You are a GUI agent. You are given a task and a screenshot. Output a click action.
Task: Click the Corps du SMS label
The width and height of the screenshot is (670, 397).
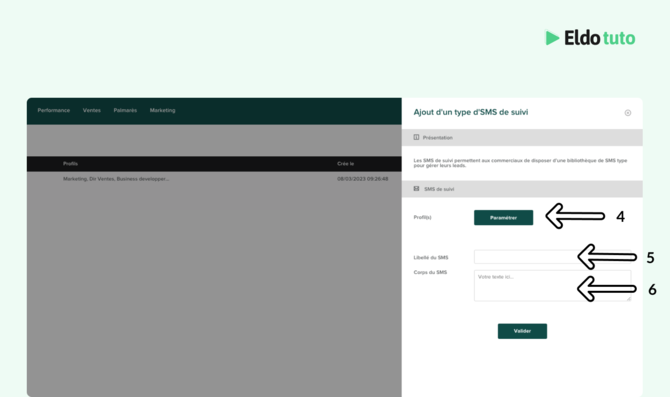coord(430,272)
